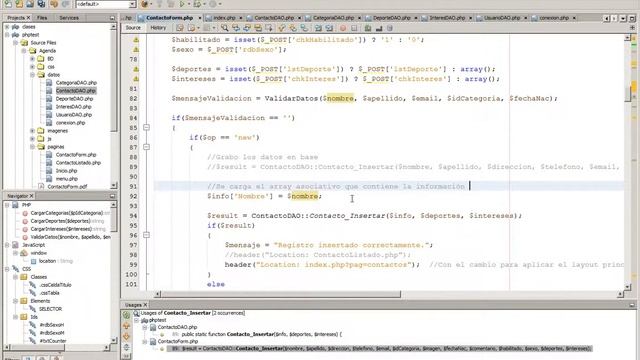640x360 pixels.
Task: Click the red Start Macro Recording icon
Action: click(x=342, y=28)
